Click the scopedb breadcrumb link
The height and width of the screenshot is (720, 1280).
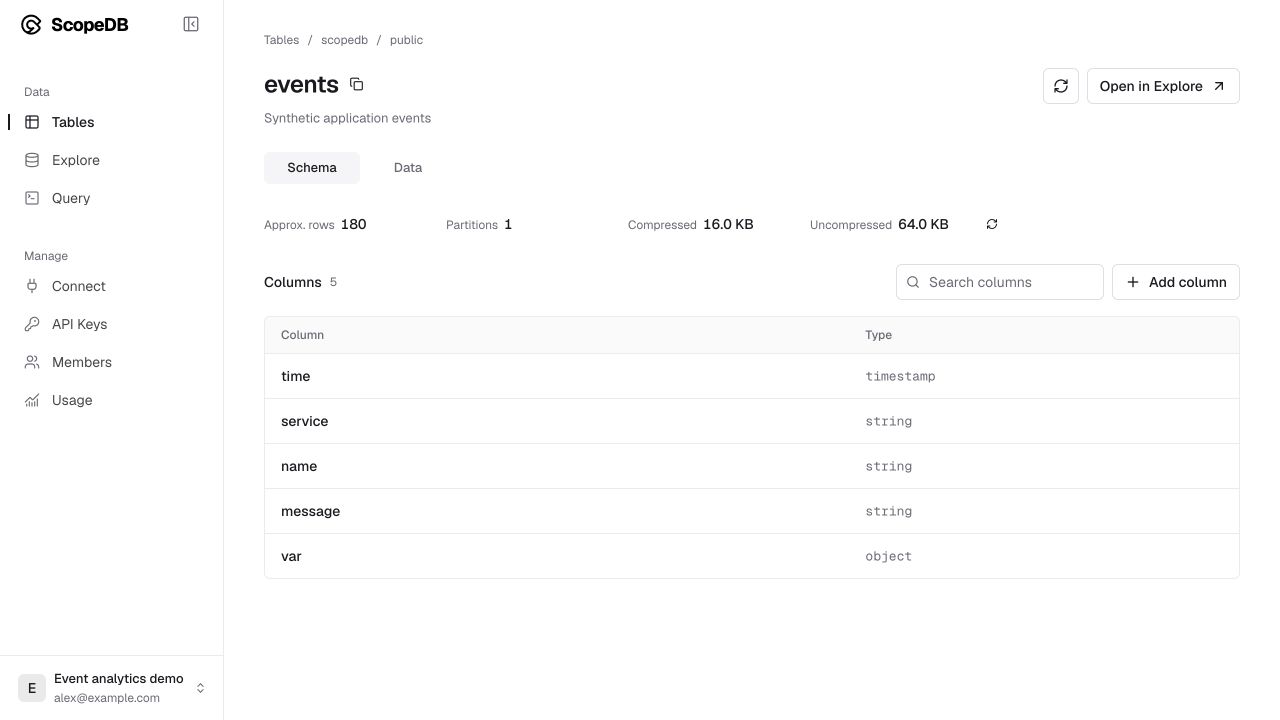(344, 40)
